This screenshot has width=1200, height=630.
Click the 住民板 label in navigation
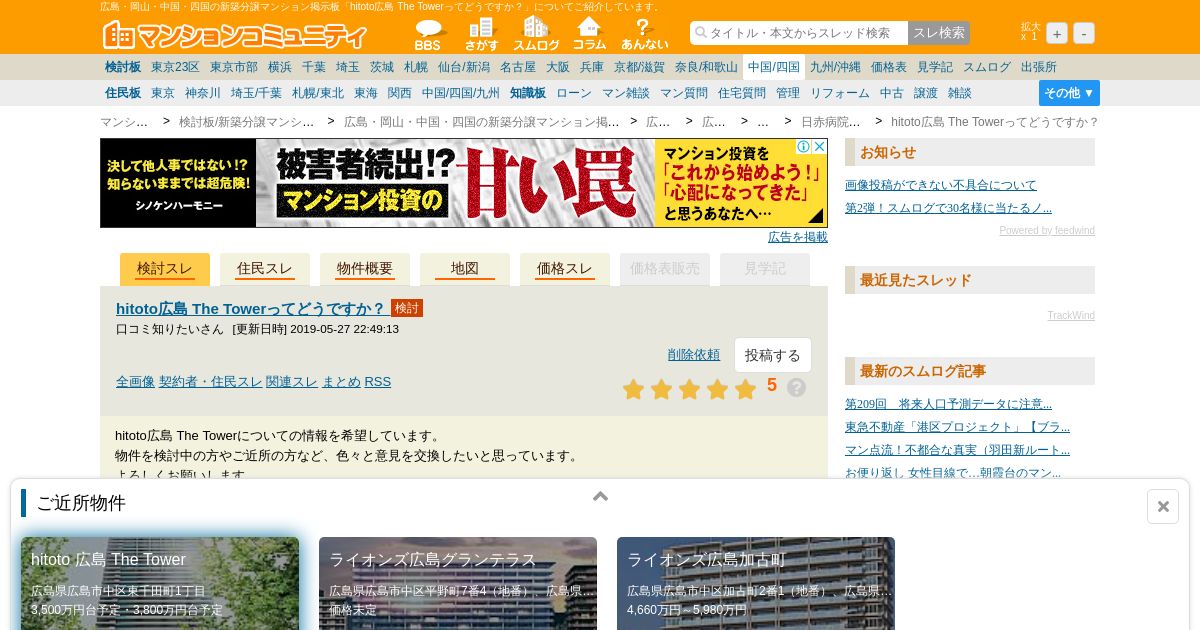123,93
